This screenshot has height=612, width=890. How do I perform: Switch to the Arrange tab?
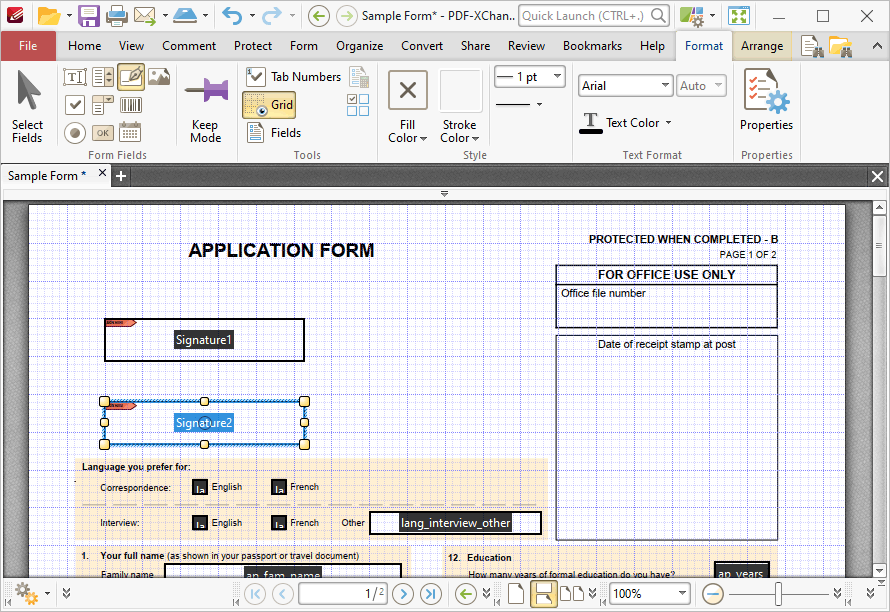tap(762, 46)
